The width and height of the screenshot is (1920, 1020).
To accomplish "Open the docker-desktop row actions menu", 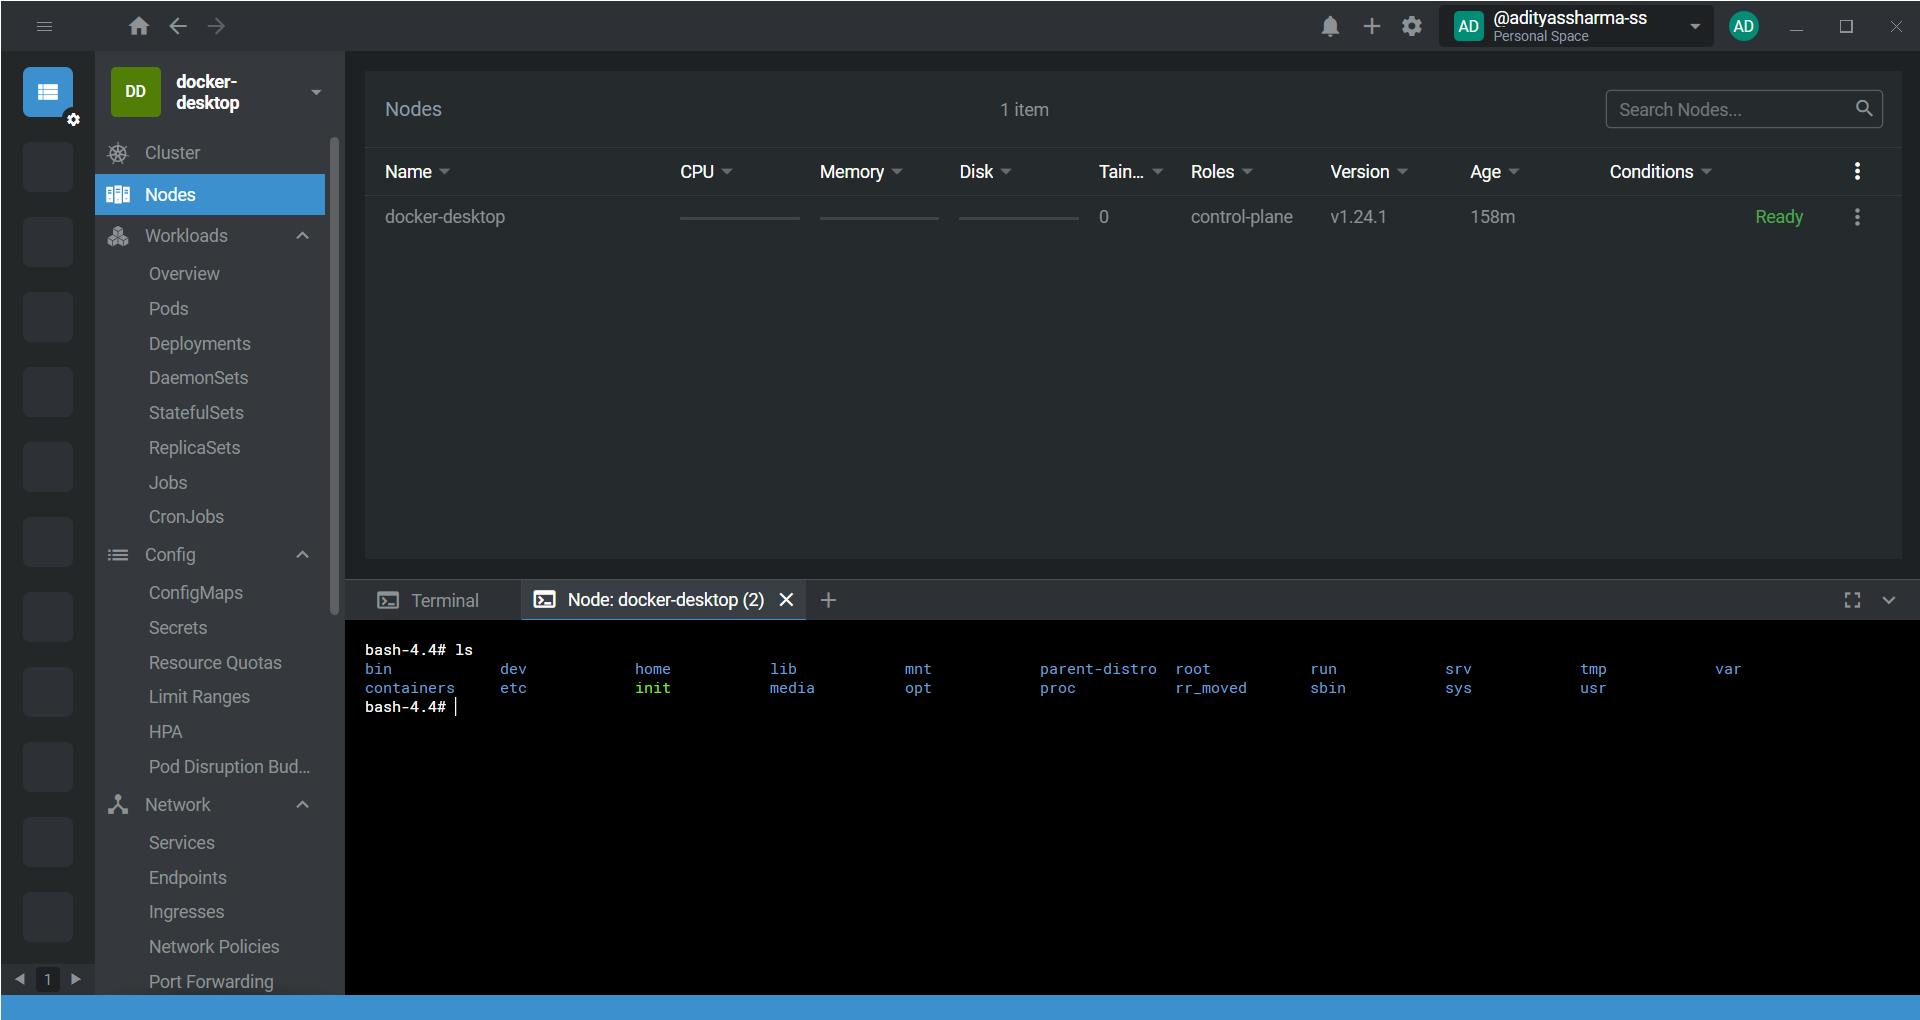I will pos(1857,217).
